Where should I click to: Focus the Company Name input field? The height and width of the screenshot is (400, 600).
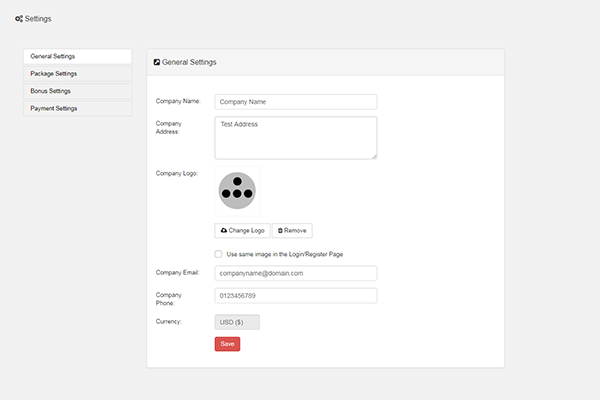(x=295, y=101)
